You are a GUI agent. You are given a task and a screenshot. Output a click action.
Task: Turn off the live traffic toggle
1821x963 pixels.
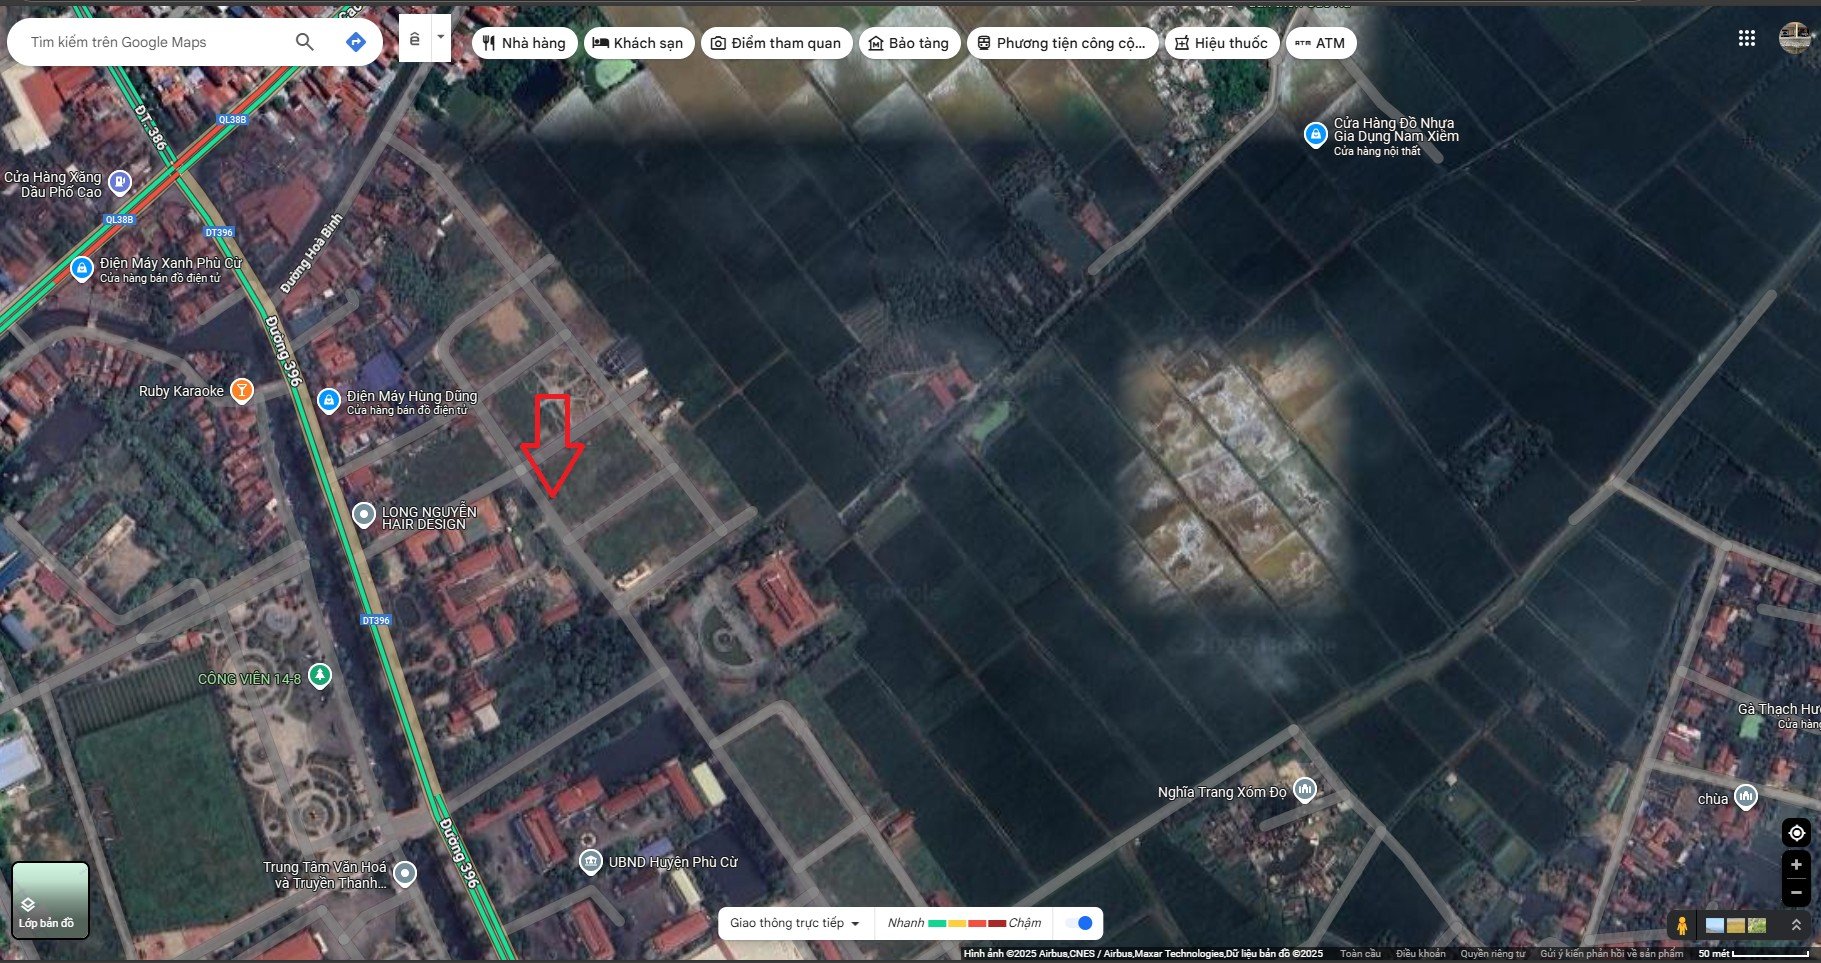click(1078, 922)
